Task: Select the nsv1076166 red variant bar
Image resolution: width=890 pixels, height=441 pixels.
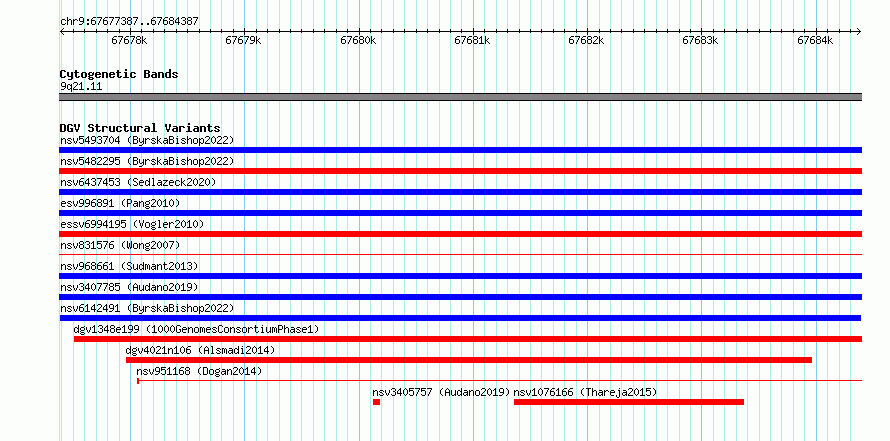Action: tap(629, 402)
